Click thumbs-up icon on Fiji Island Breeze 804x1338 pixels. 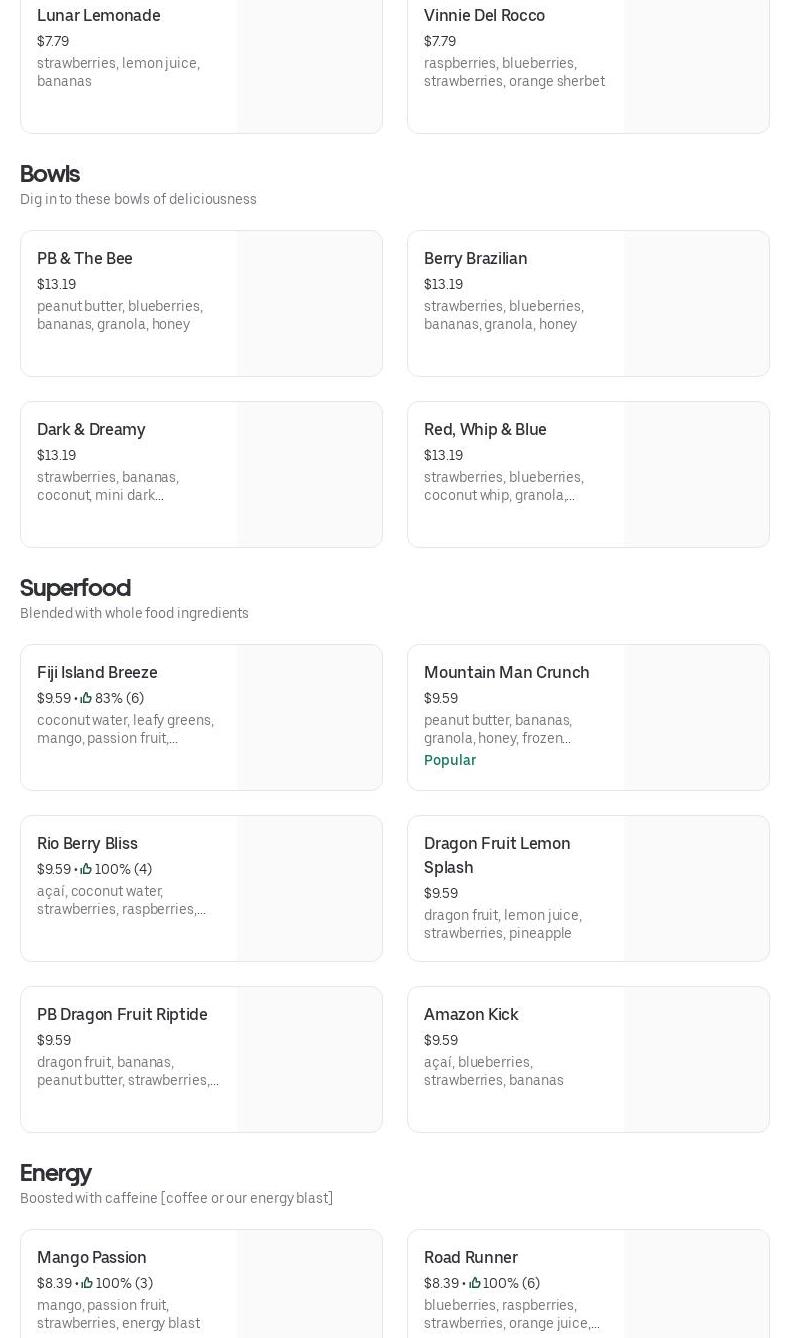tap(86, 698)
